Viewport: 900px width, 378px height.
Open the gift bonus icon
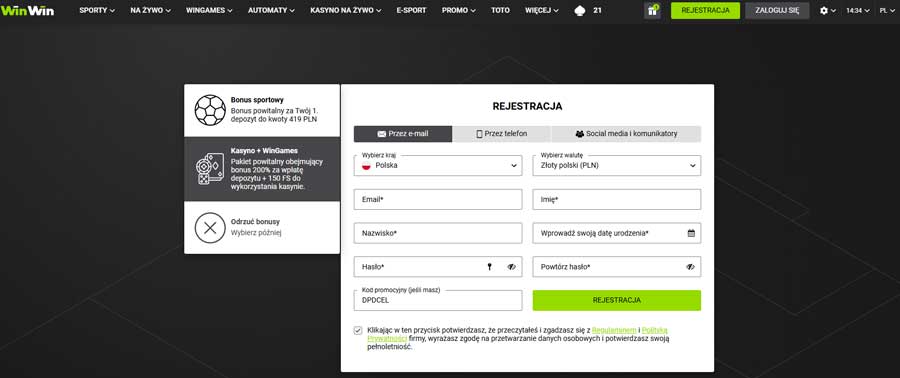pyautogui.click(x=652, y=10)
